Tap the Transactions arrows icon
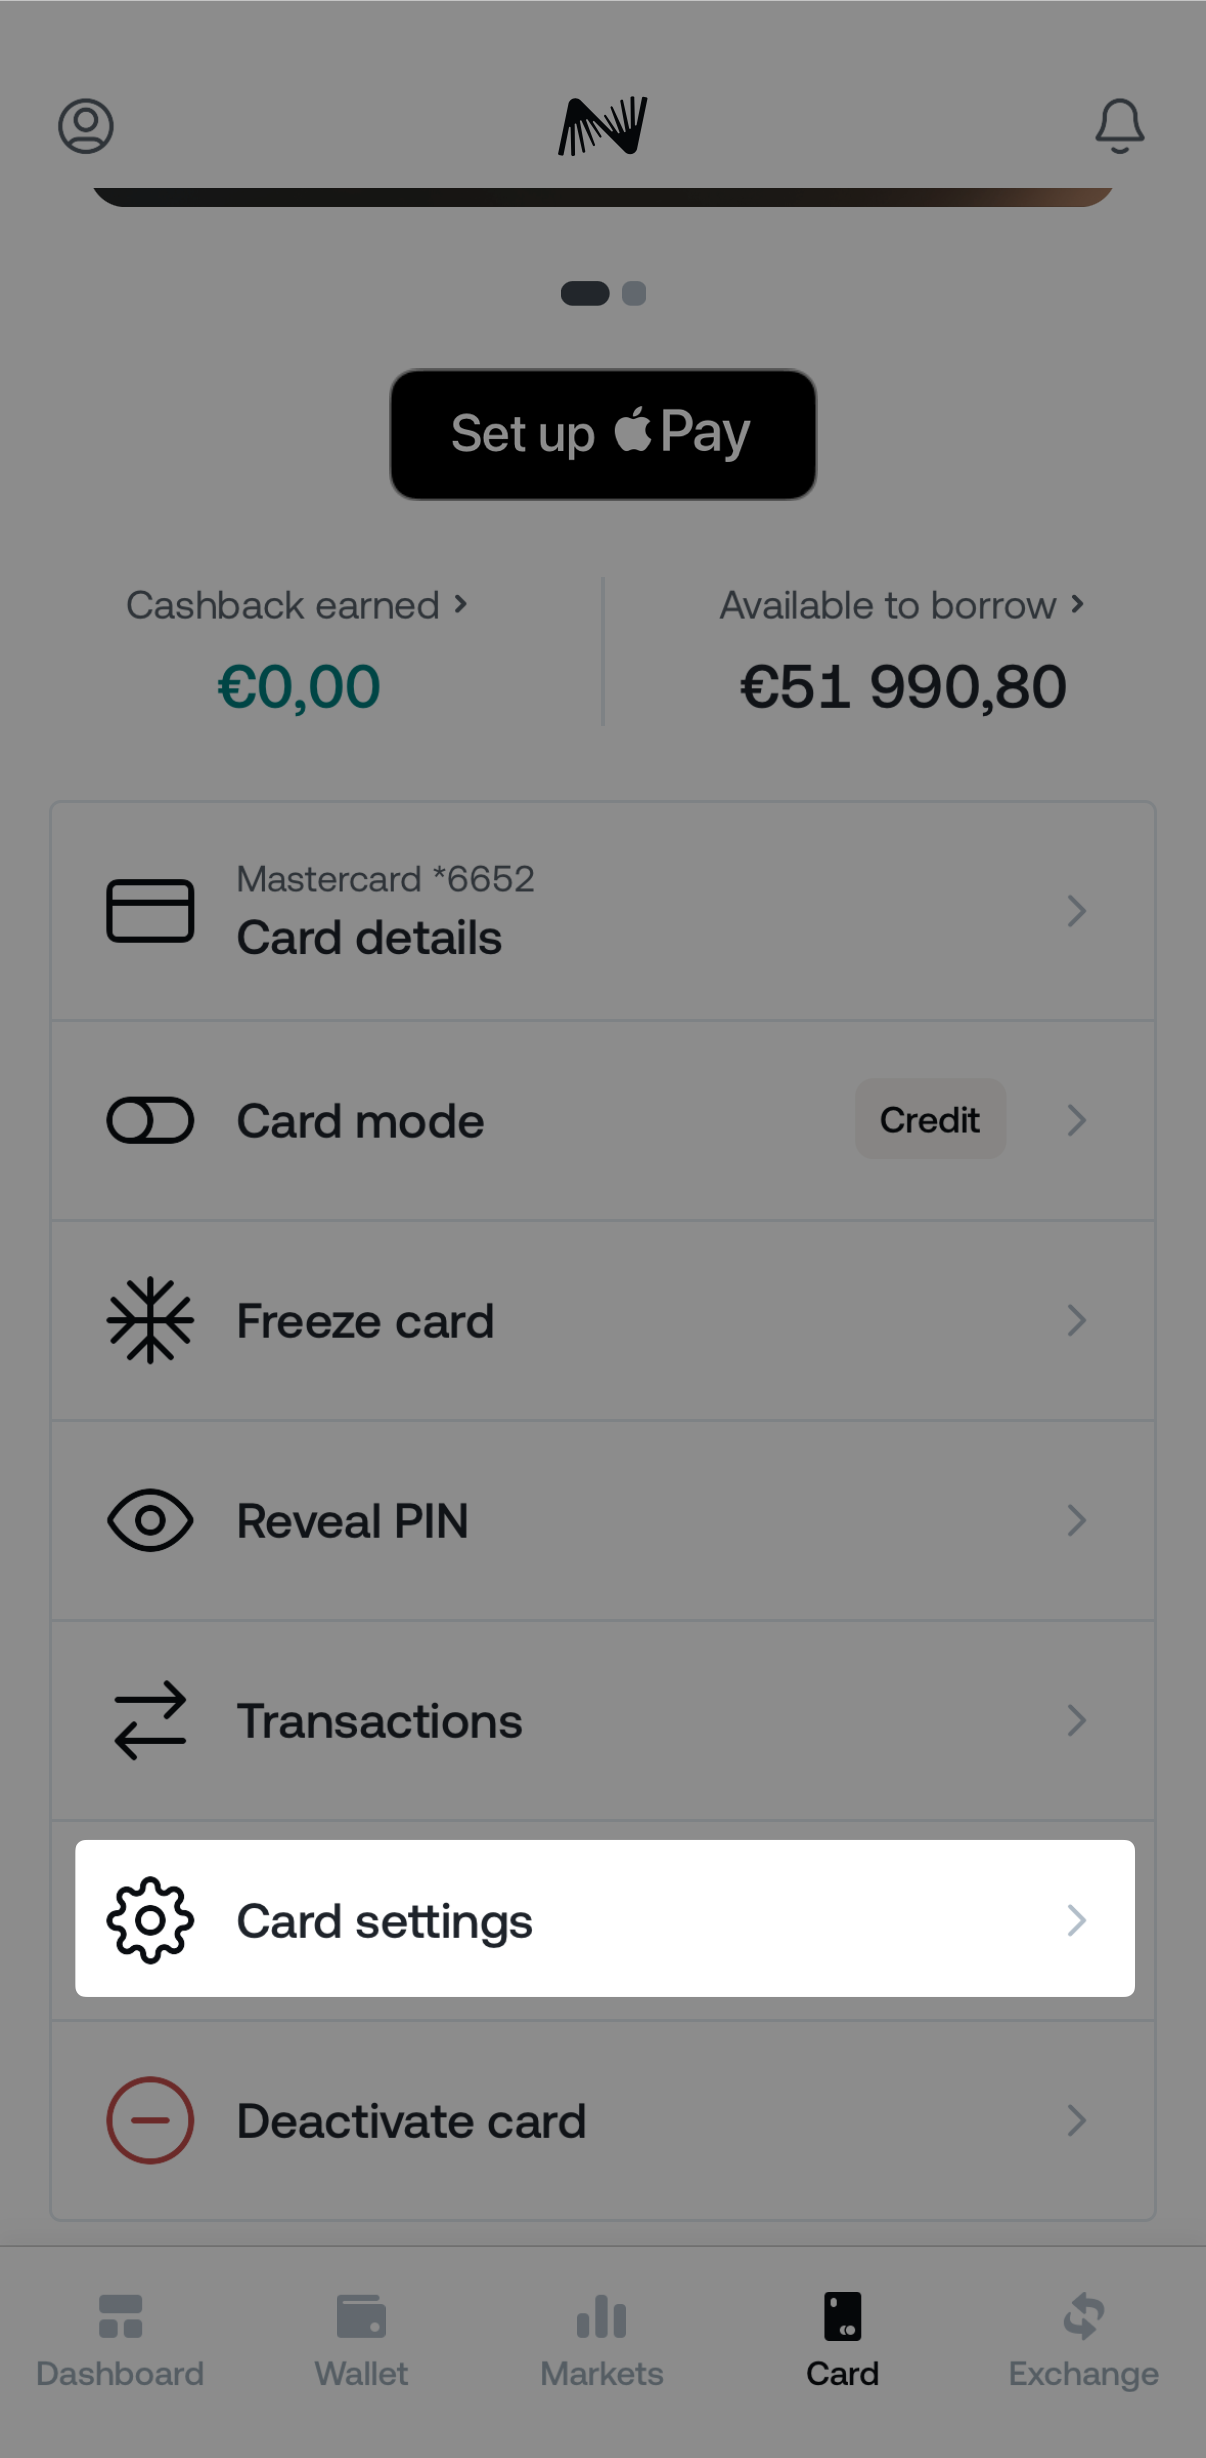Image resolution: width=1206 pixels, height=2458 pixels. coord(150,1720)
